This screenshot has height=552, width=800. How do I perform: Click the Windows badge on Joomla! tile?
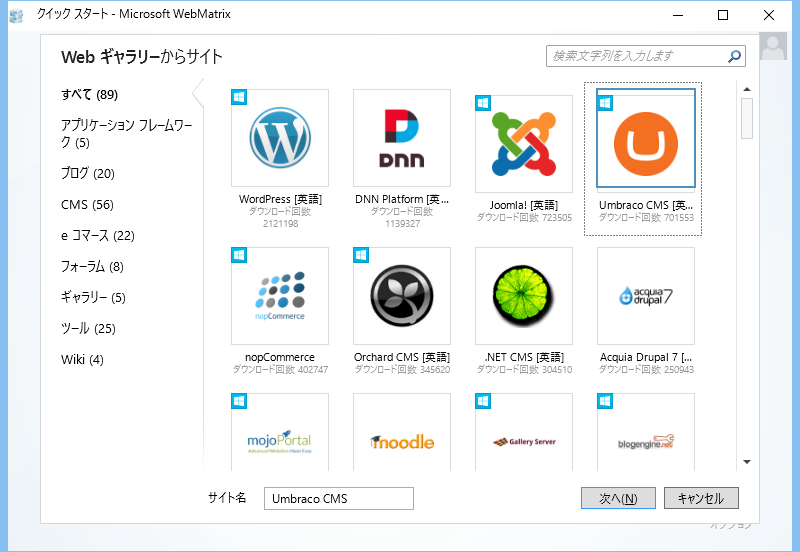[x=483, y=103]
